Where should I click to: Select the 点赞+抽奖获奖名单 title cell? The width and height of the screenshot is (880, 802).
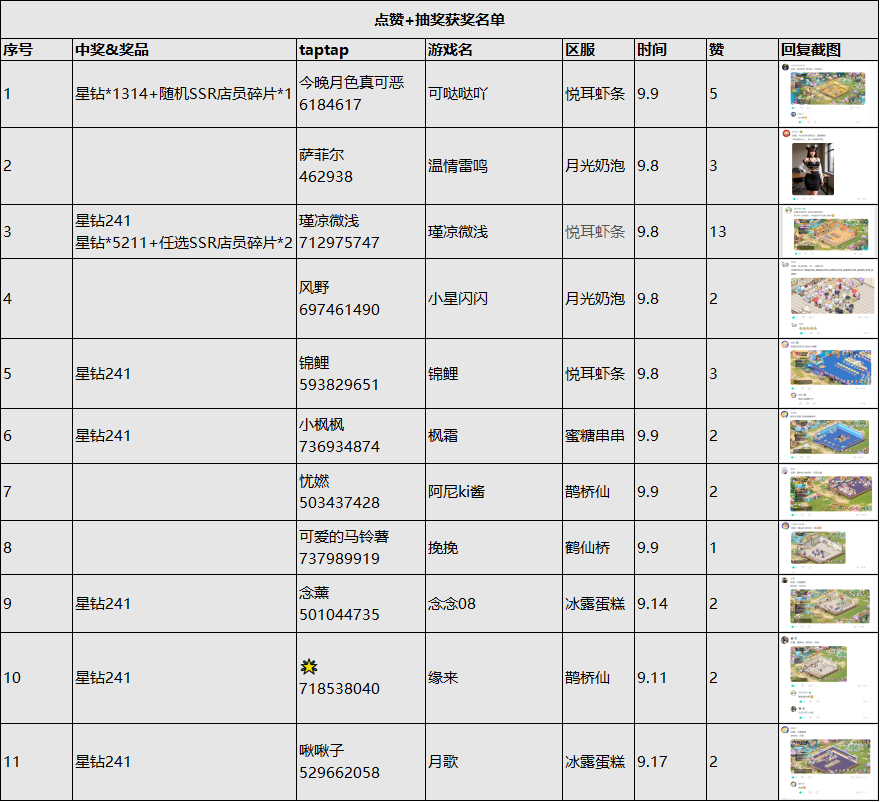pyautogui.click(x=439, y=20)
